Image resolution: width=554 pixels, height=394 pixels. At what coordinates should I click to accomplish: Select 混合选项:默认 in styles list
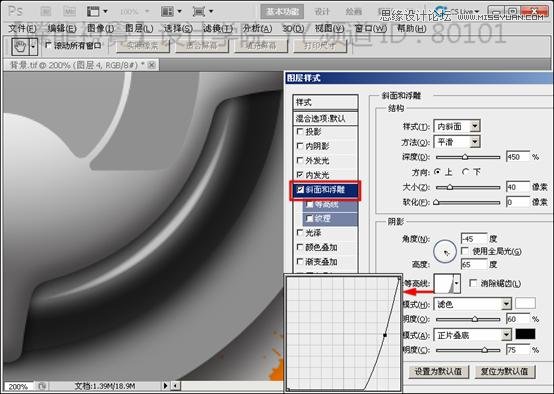point(325,118)
